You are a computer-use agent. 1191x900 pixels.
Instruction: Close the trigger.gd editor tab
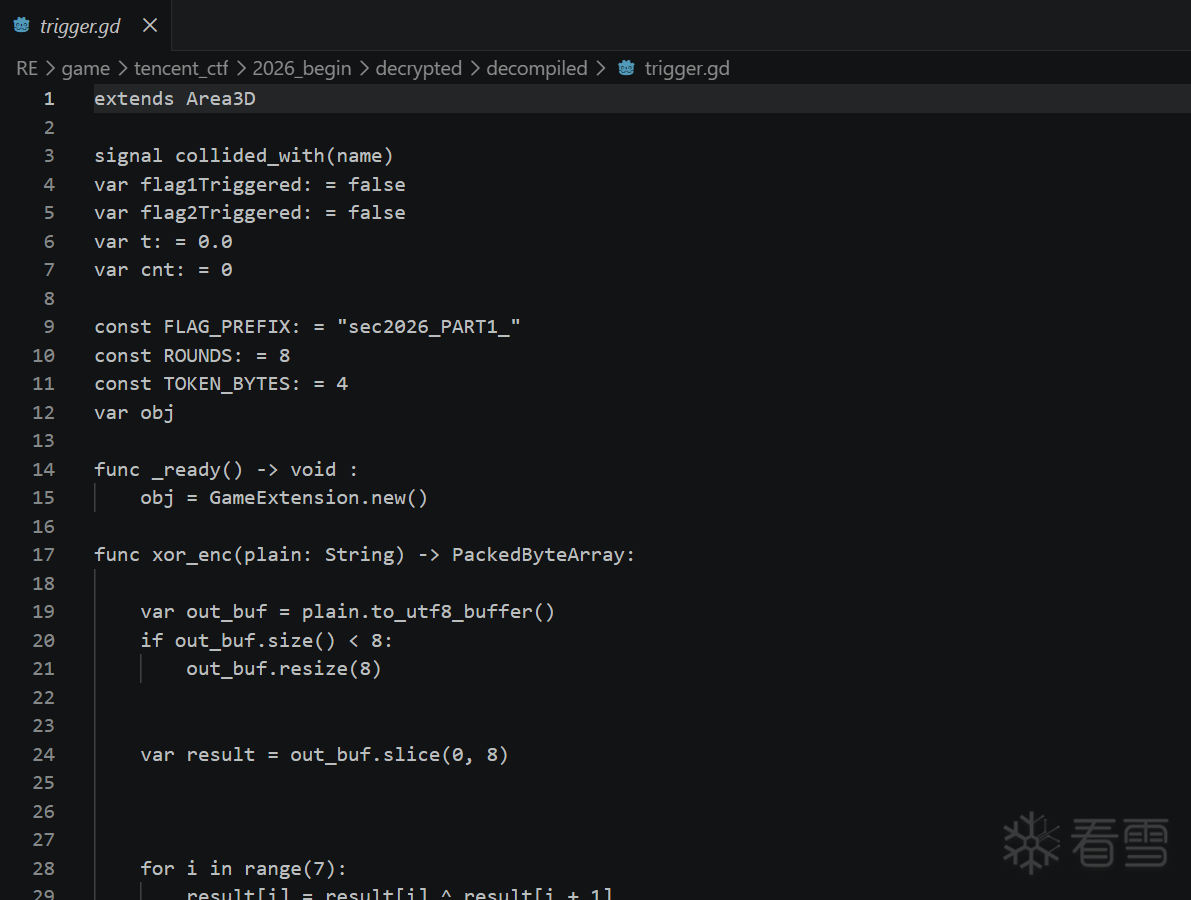pos(150,25)
